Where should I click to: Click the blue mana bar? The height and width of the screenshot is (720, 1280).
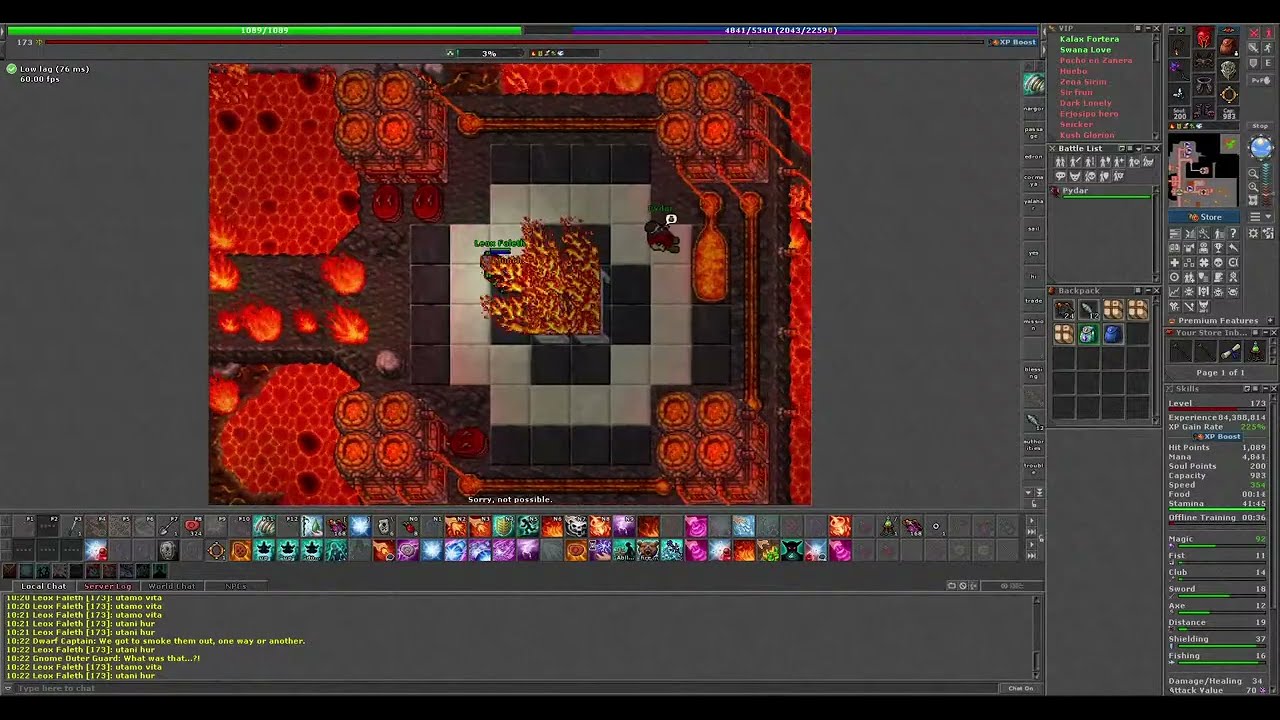point(781,30)
